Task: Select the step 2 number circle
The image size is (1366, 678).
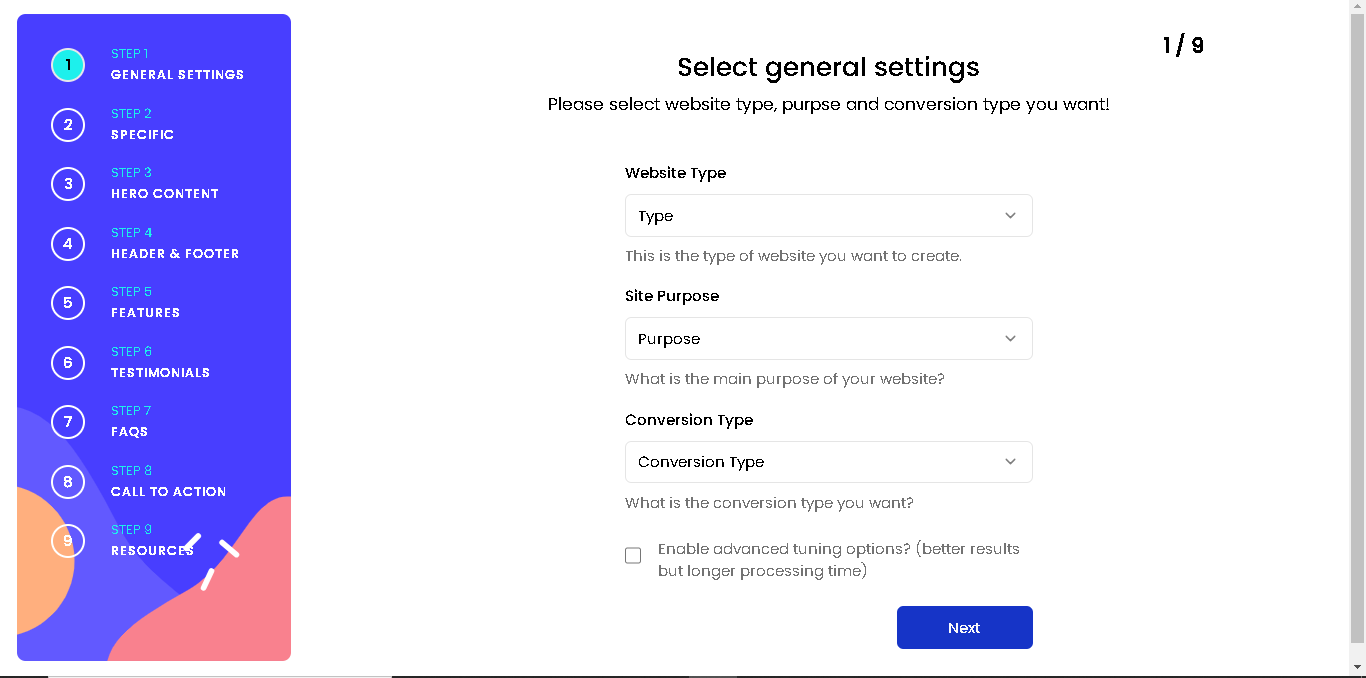Action: click(x=68, y=125)
